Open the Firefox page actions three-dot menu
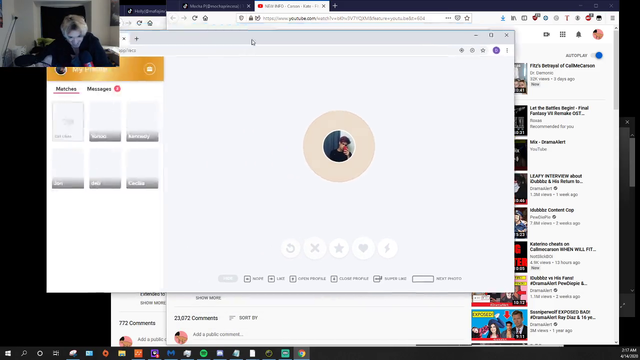This screenshot has height=360, width=640. pos(448,18)
